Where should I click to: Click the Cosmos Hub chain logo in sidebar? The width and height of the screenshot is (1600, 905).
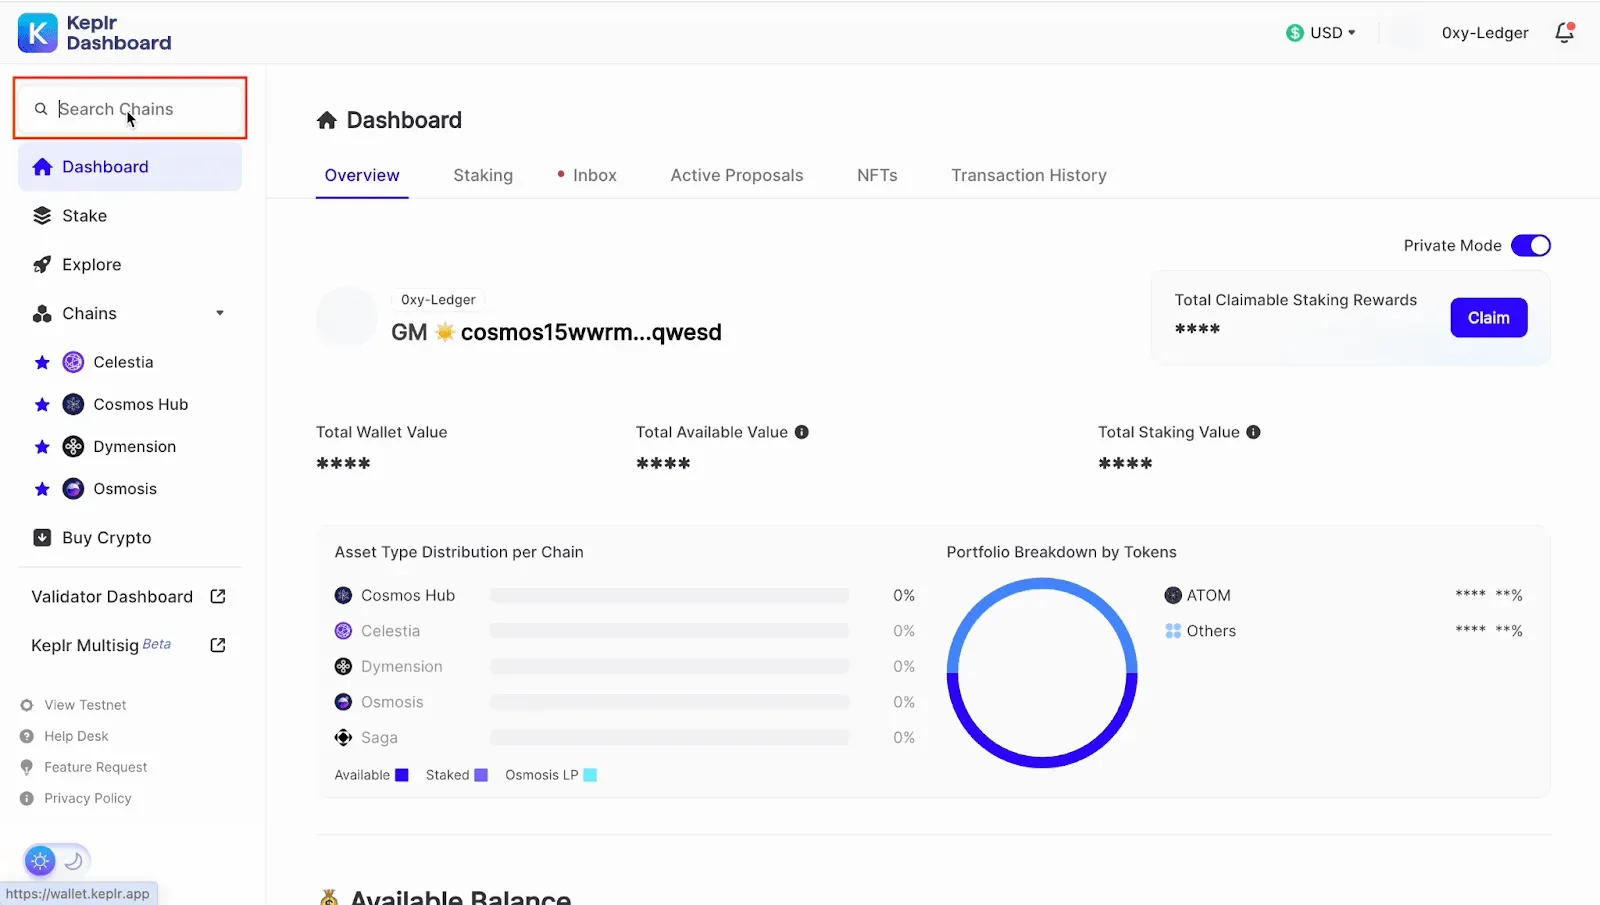pyautogui.click(x=73, y=404)
